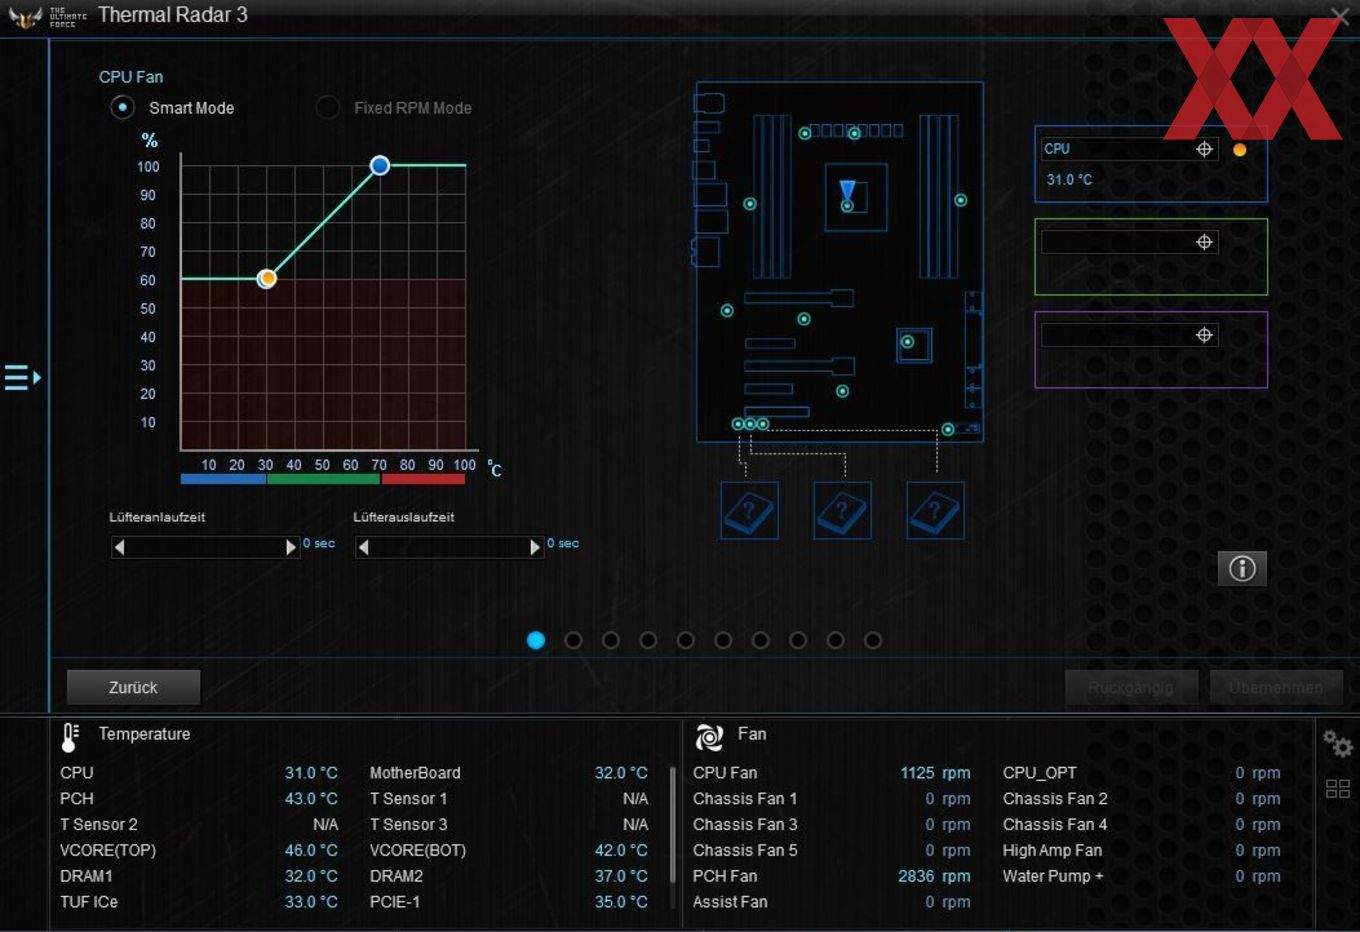
Task: Click left arrow of Lüfteranlaufzeit slider
Action: 119,547
